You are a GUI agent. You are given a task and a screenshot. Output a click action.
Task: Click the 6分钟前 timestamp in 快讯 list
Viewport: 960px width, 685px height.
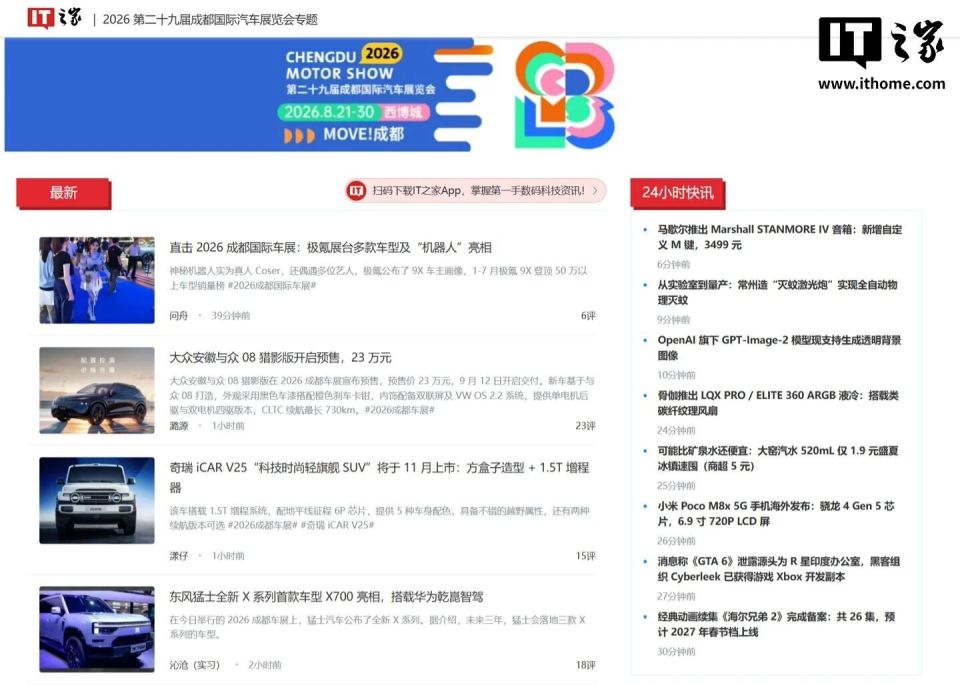pos(673,264)
